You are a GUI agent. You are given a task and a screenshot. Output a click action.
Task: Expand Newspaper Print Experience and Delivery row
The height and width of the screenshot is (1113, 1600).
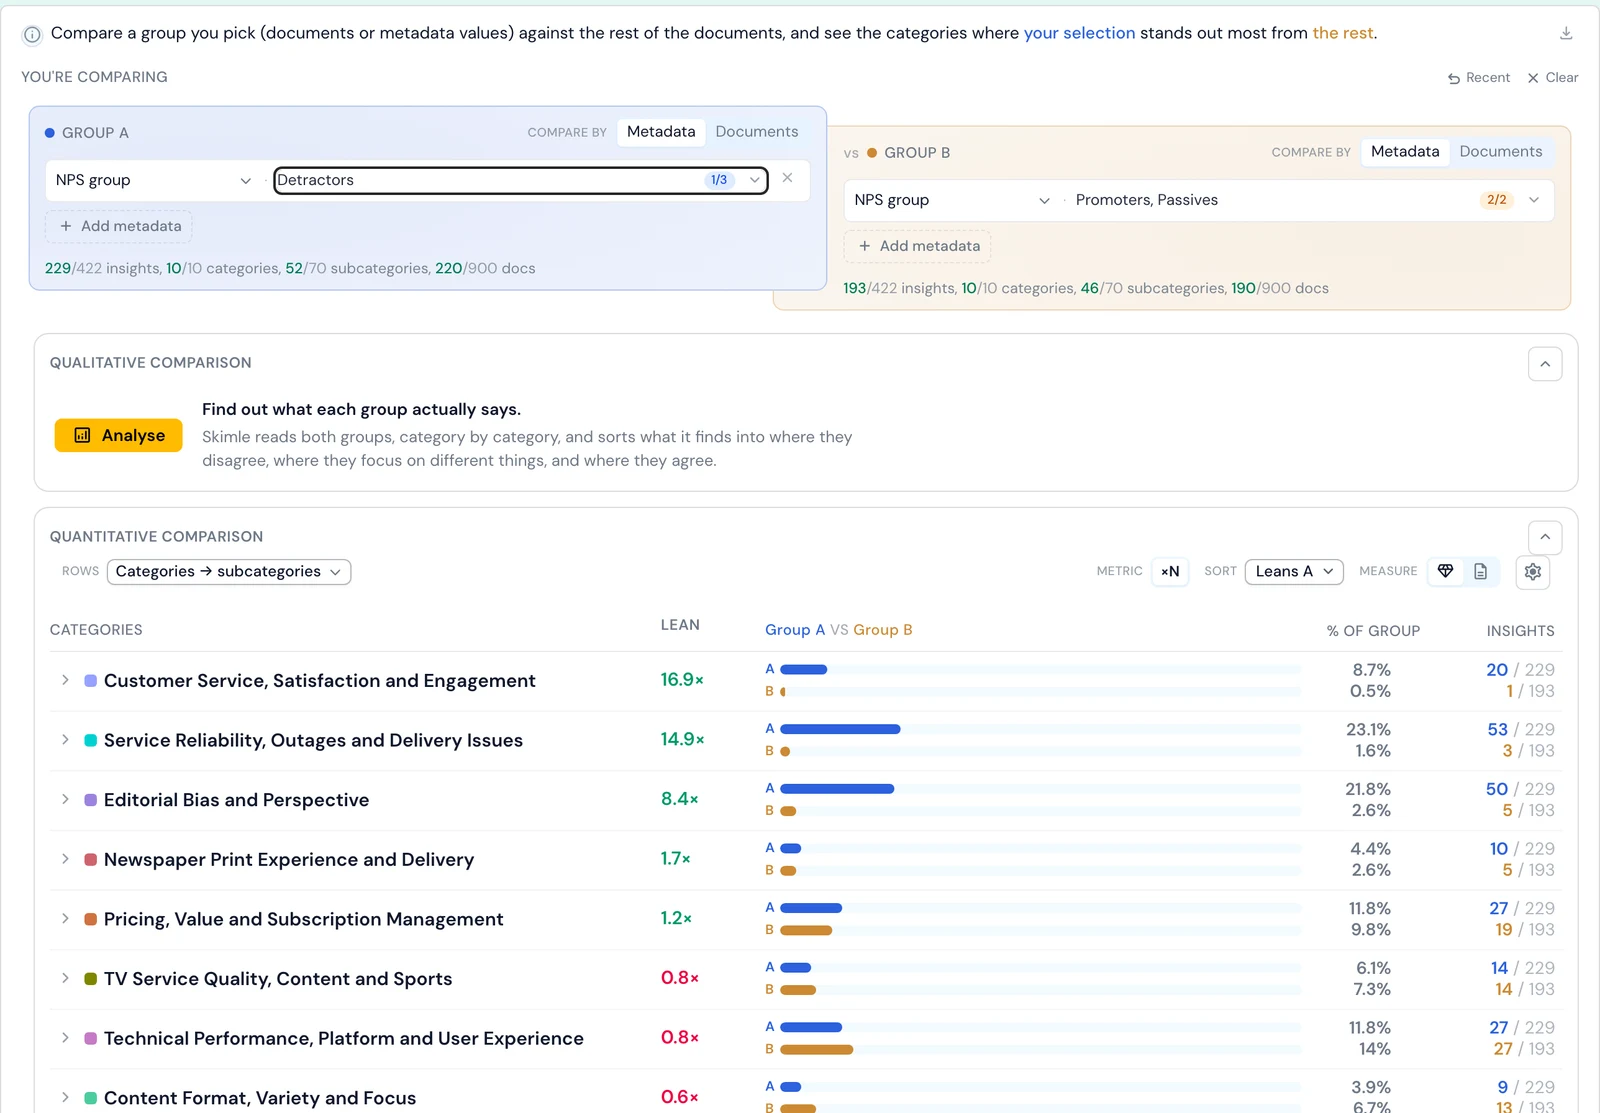coord(65,859)
